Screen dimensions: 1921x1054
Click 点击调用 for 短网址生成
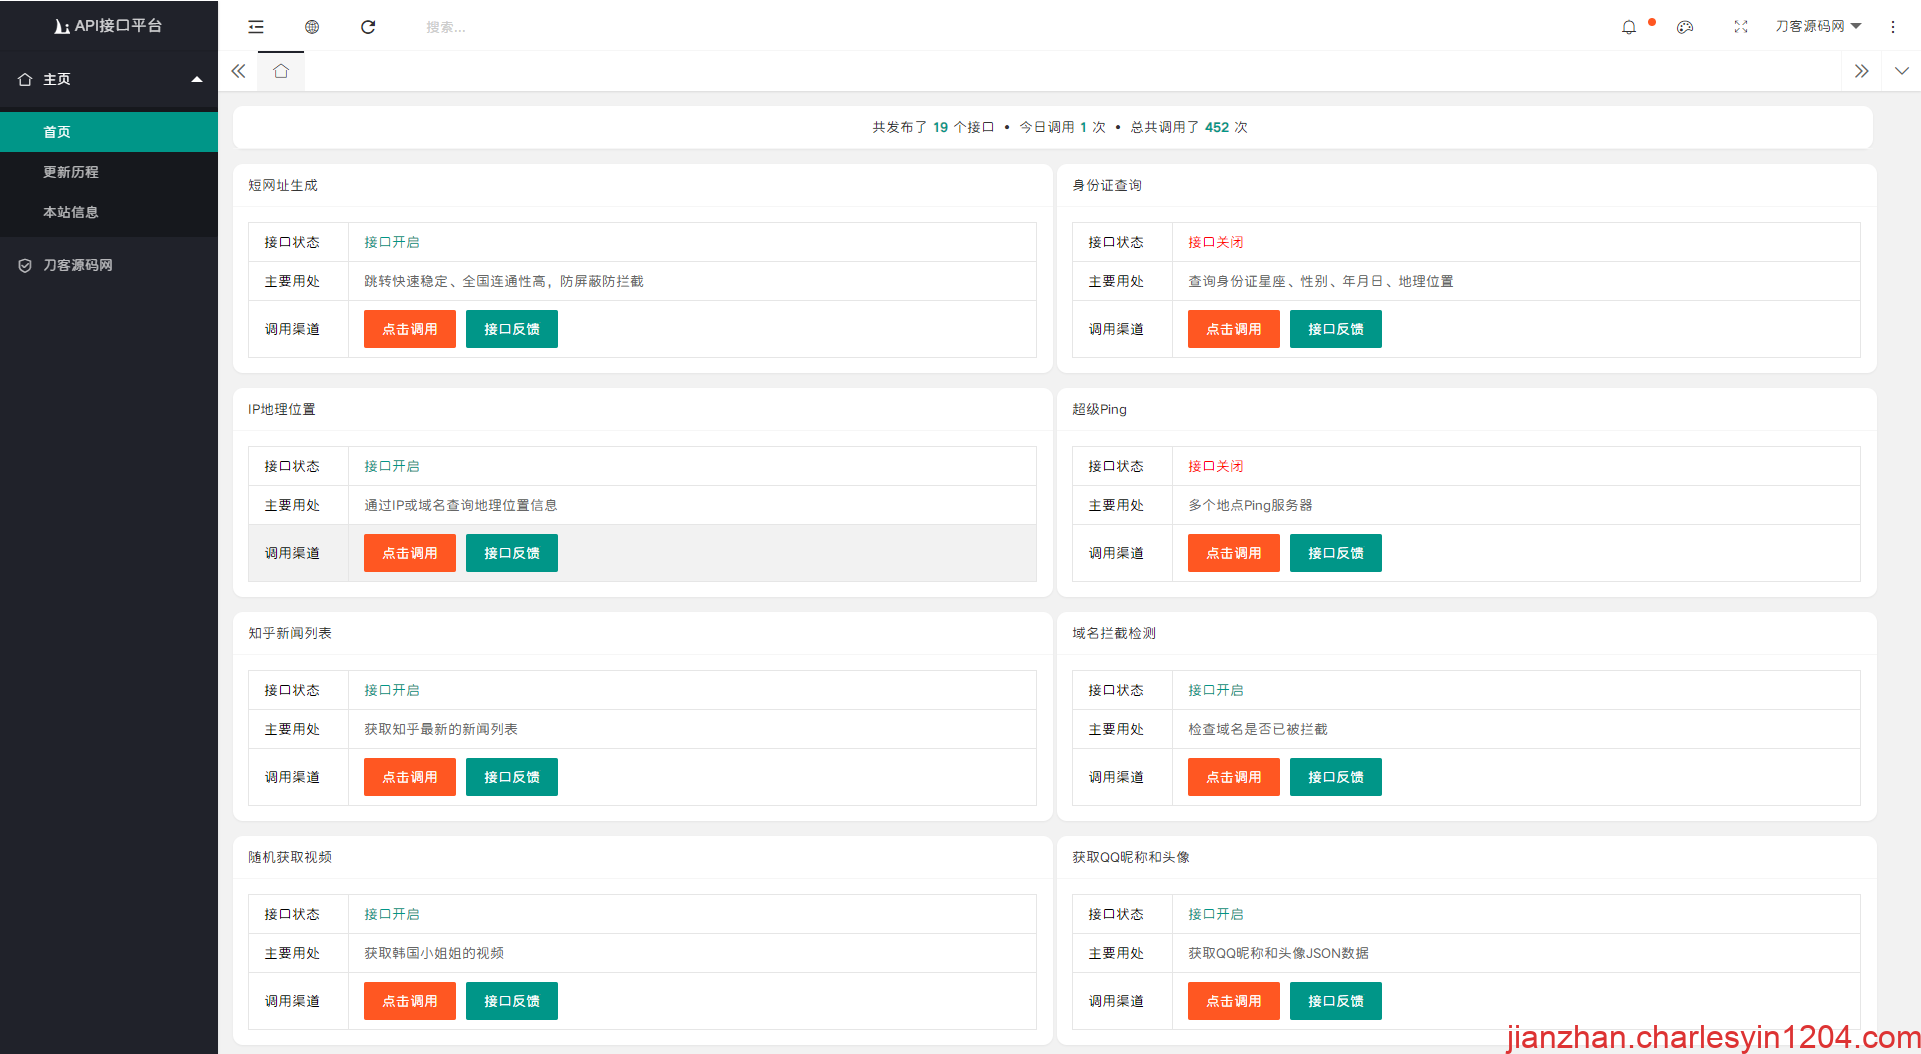[x=409, y=328]
